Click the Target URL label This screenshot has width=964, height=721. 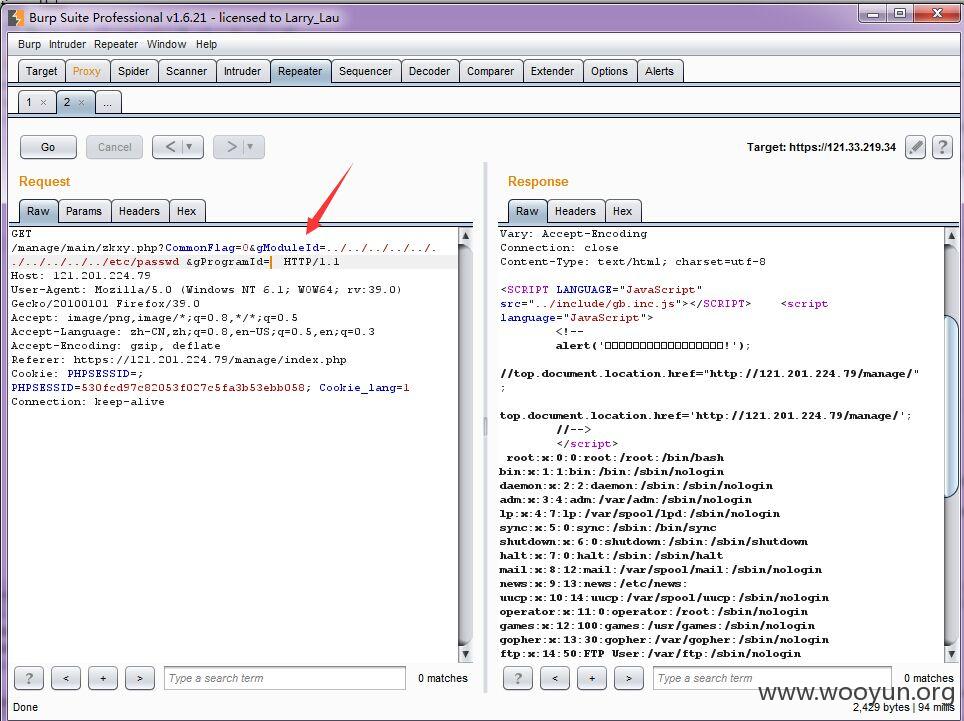[x=821, y=148]
